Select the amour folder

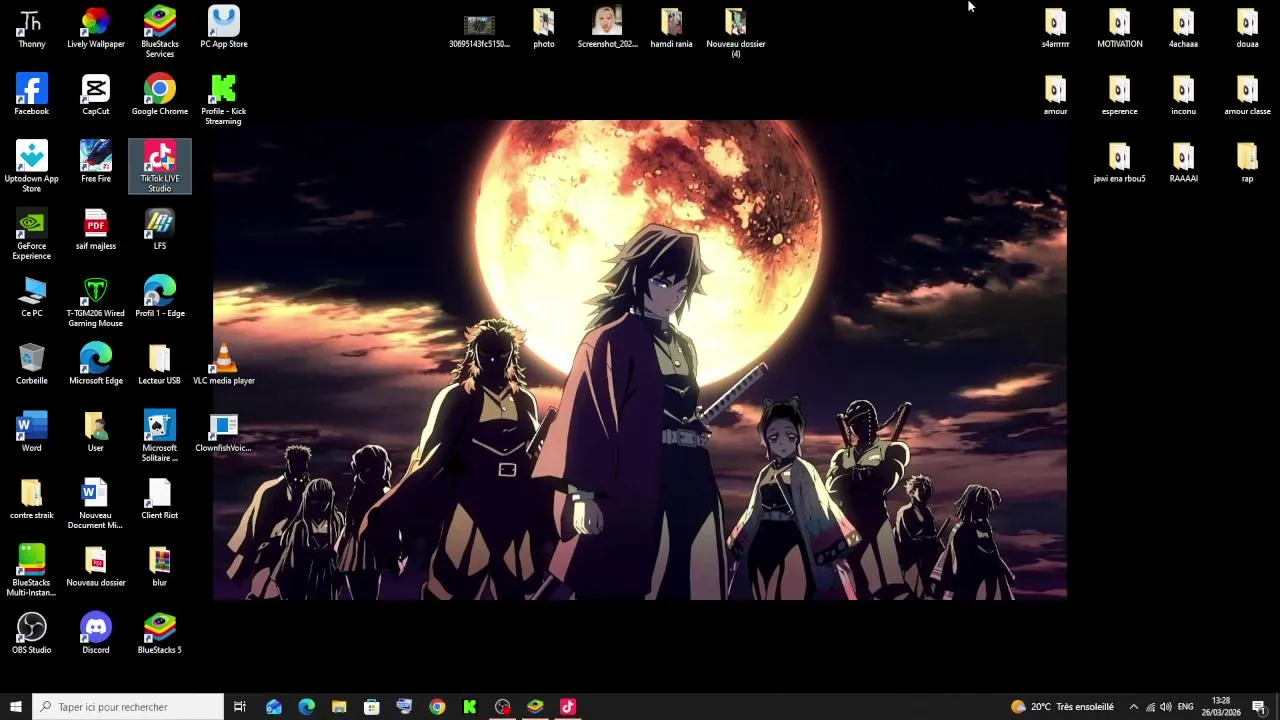(x=1056, y=95)
